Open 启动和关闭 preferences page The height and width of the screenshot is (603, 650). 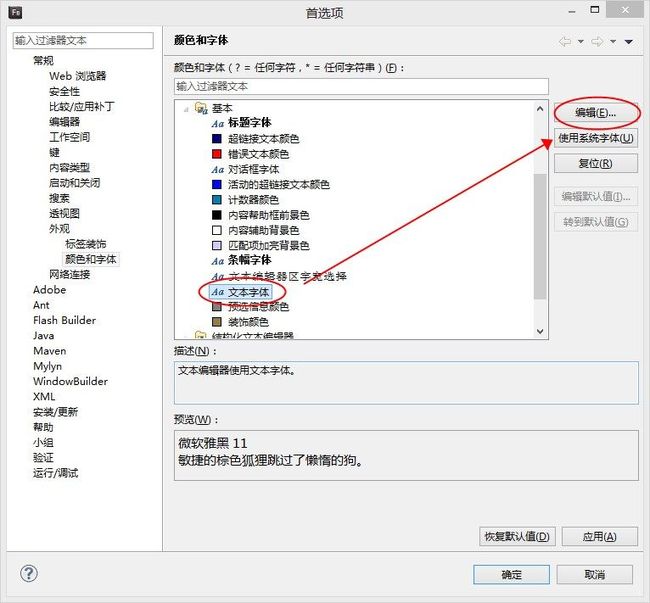(x=74, y=183)
